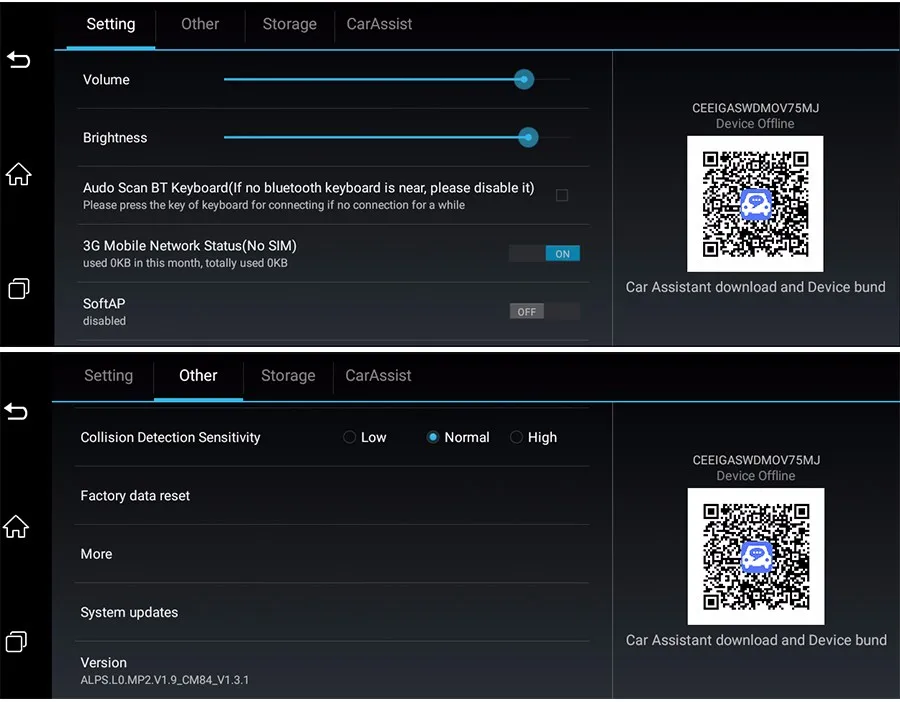Click the Volume slider handle

tap(523, 79)
